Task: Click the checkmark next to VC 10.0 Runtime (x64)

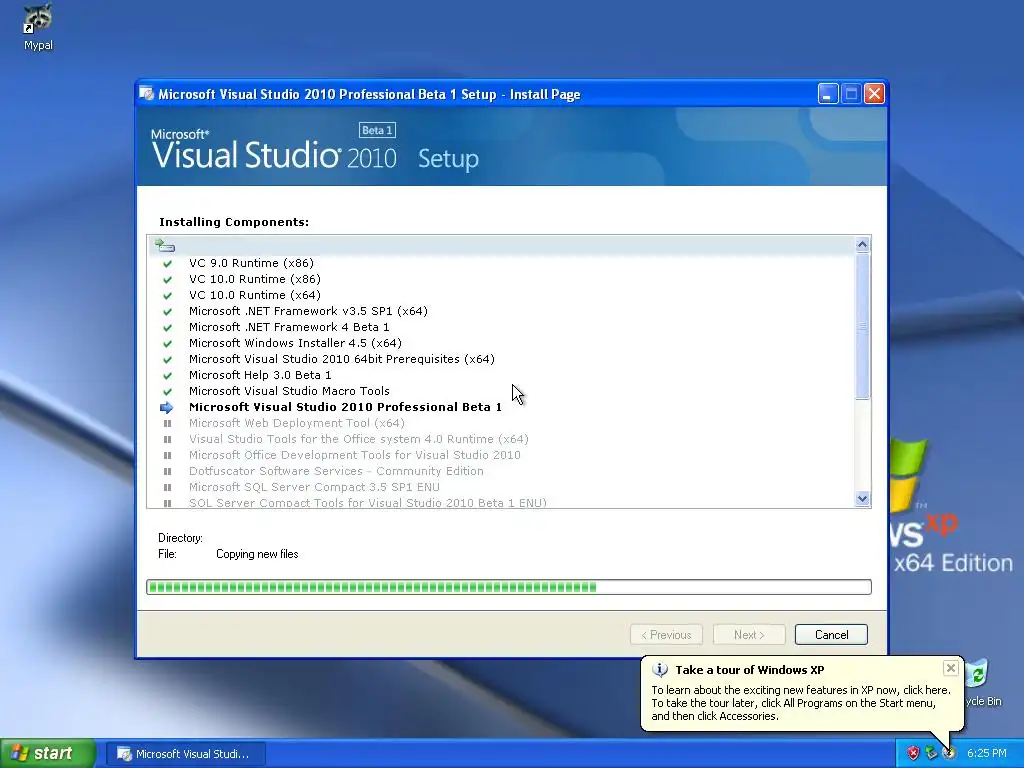Action: tap(167, 296)
